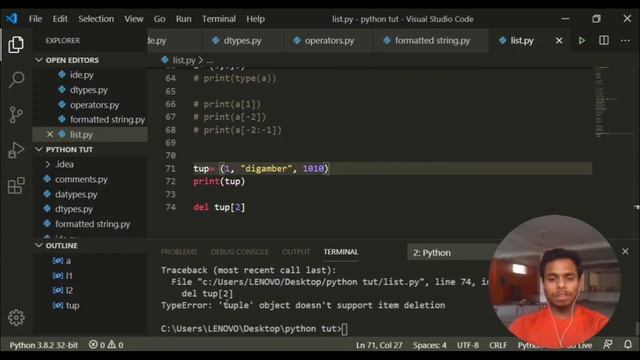The image size is (640, 360).
Task: Click line number 74 in gutter
Action: click(170, 207)
